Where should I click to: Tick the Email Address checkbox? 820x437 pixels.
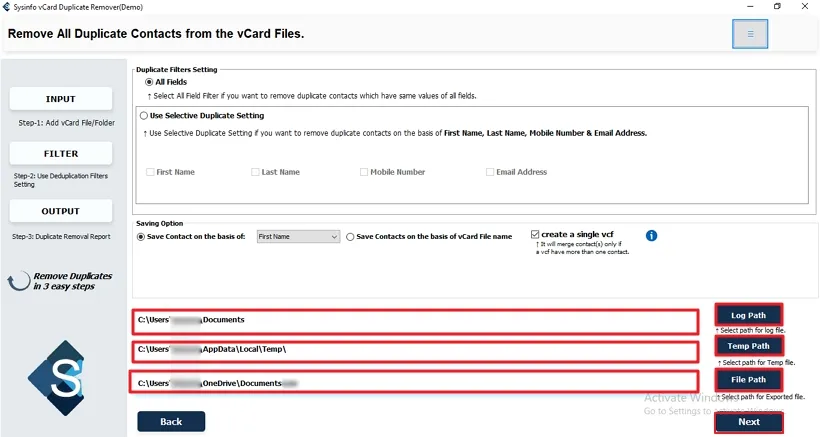pos(490,172)
